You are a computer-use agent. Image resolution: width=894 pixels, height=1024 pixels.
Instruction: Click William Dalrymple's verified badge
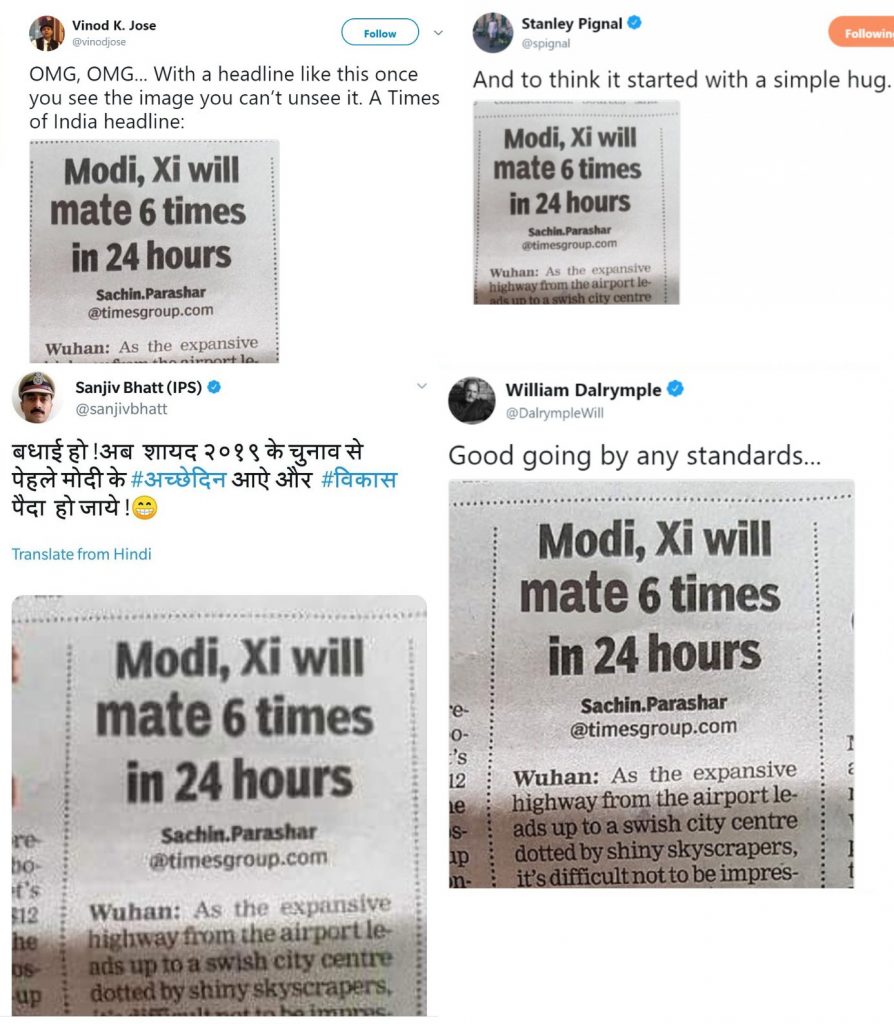pos(675,389)
